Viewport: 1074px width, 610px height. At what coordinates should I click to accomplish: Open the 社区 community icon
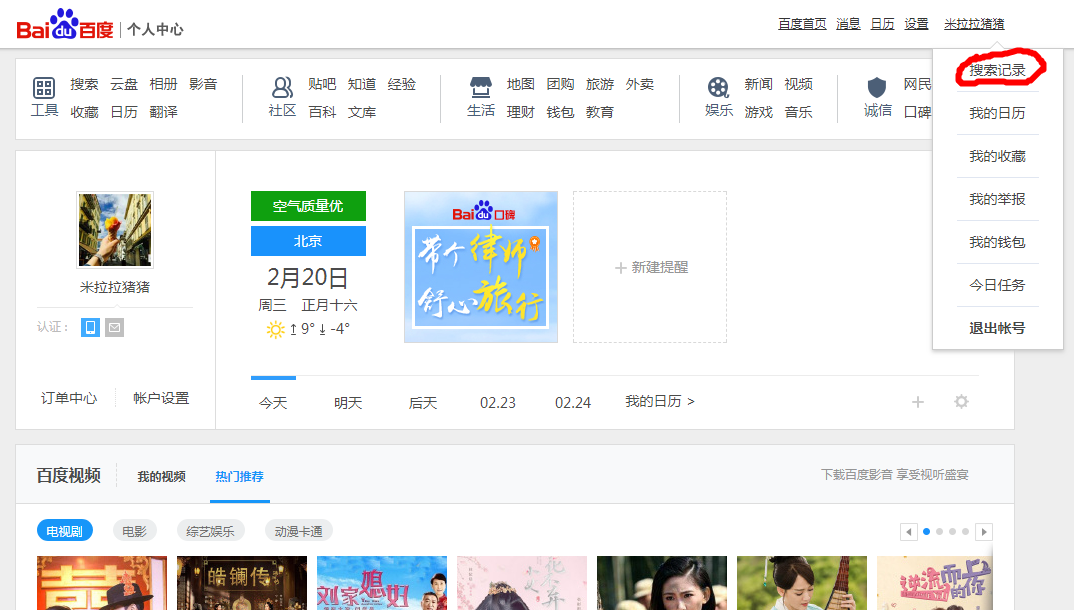[282, 88]
